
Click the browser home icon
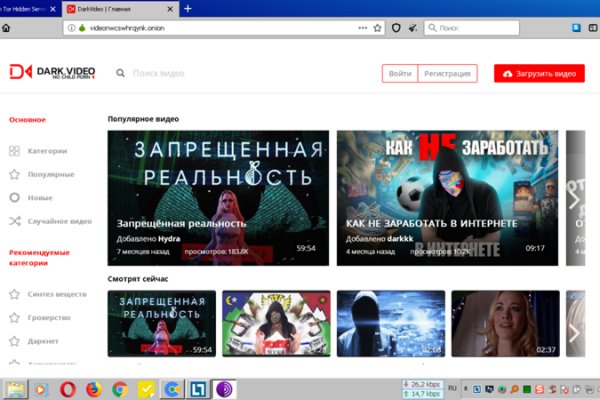[x=7, y=28]
